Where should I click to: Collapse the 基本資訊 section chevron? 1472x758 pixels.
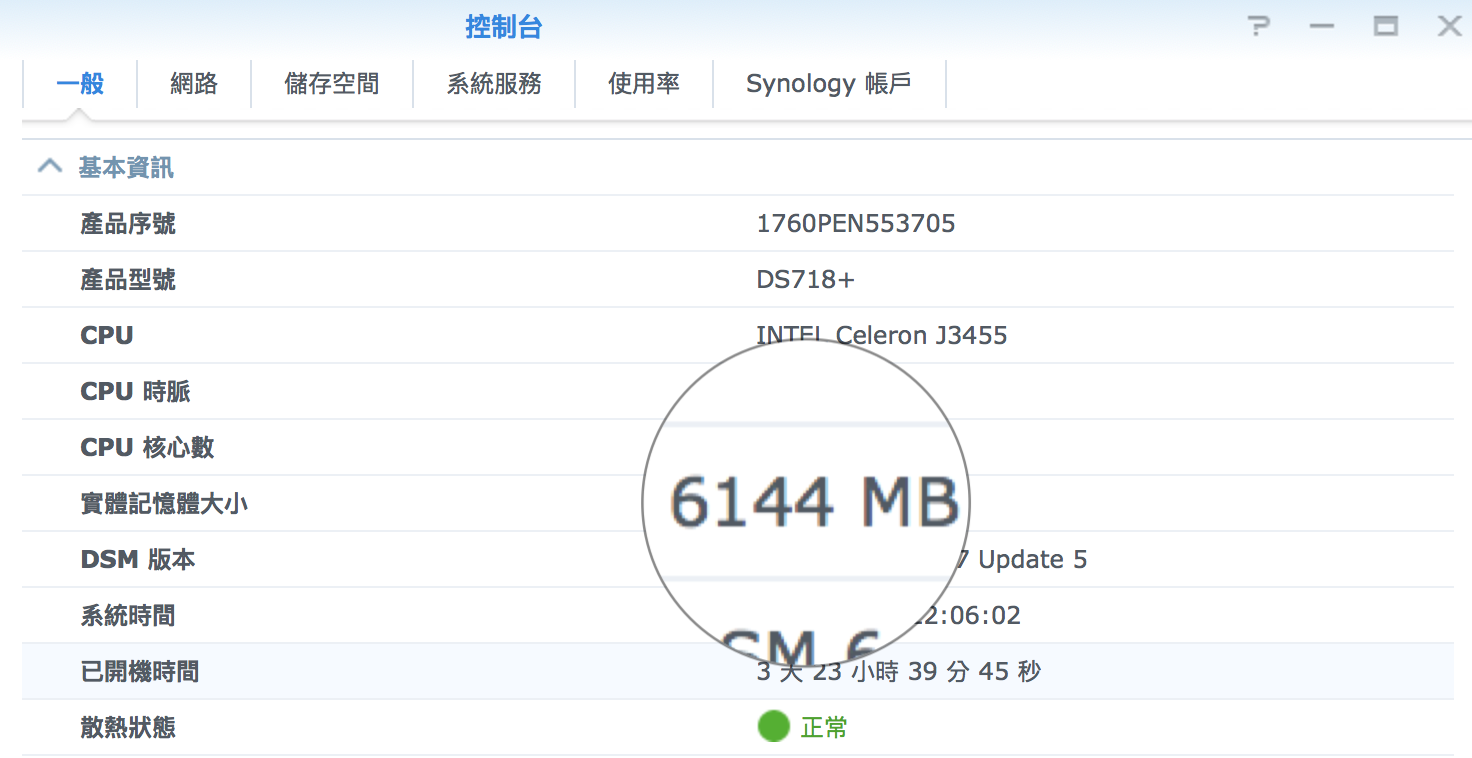tap(50, 166)
